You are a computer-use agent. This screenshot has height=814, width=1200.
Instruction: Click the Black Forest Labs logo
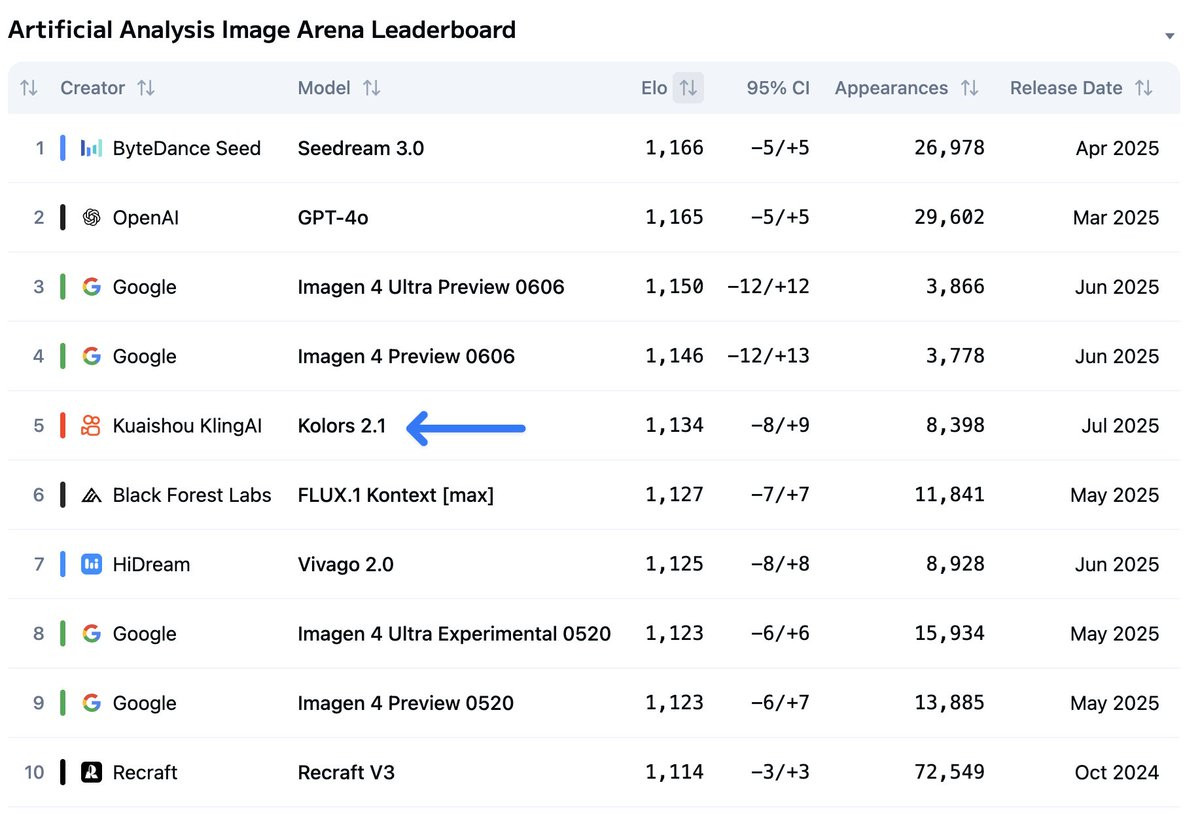pos(92,495)
